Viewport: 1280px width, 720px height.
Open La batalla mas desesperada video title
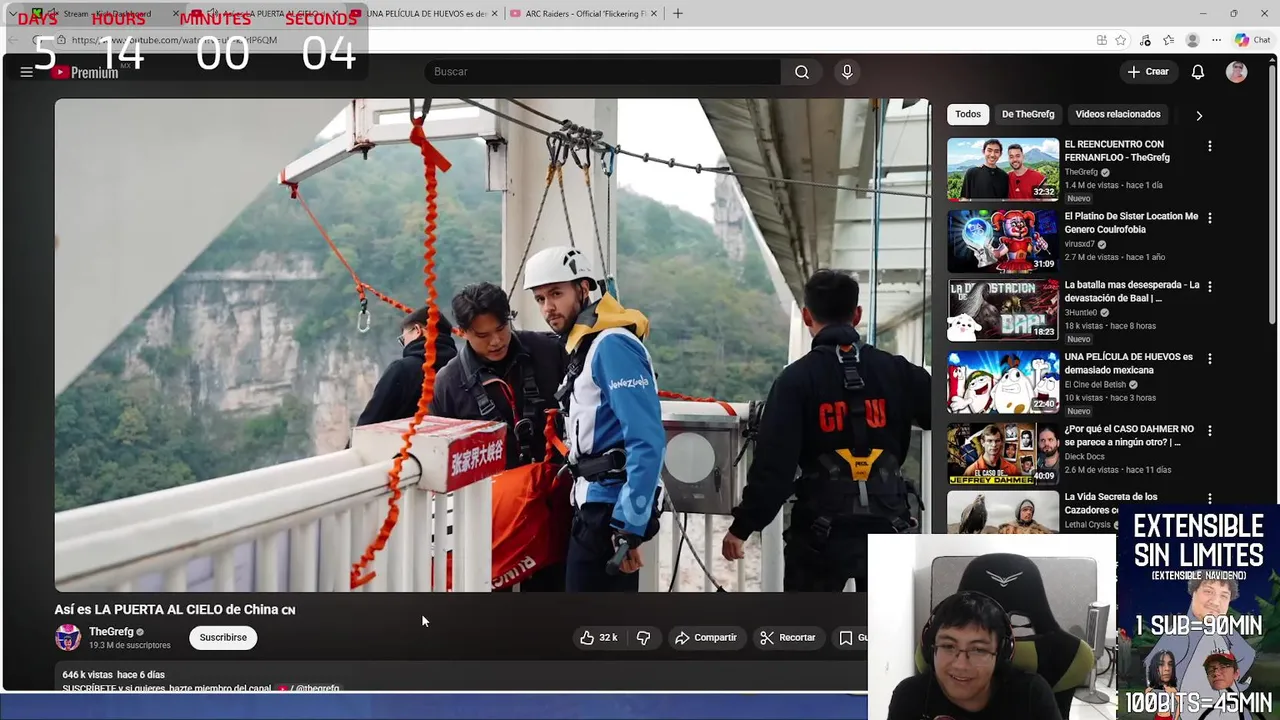[1132, 291]
